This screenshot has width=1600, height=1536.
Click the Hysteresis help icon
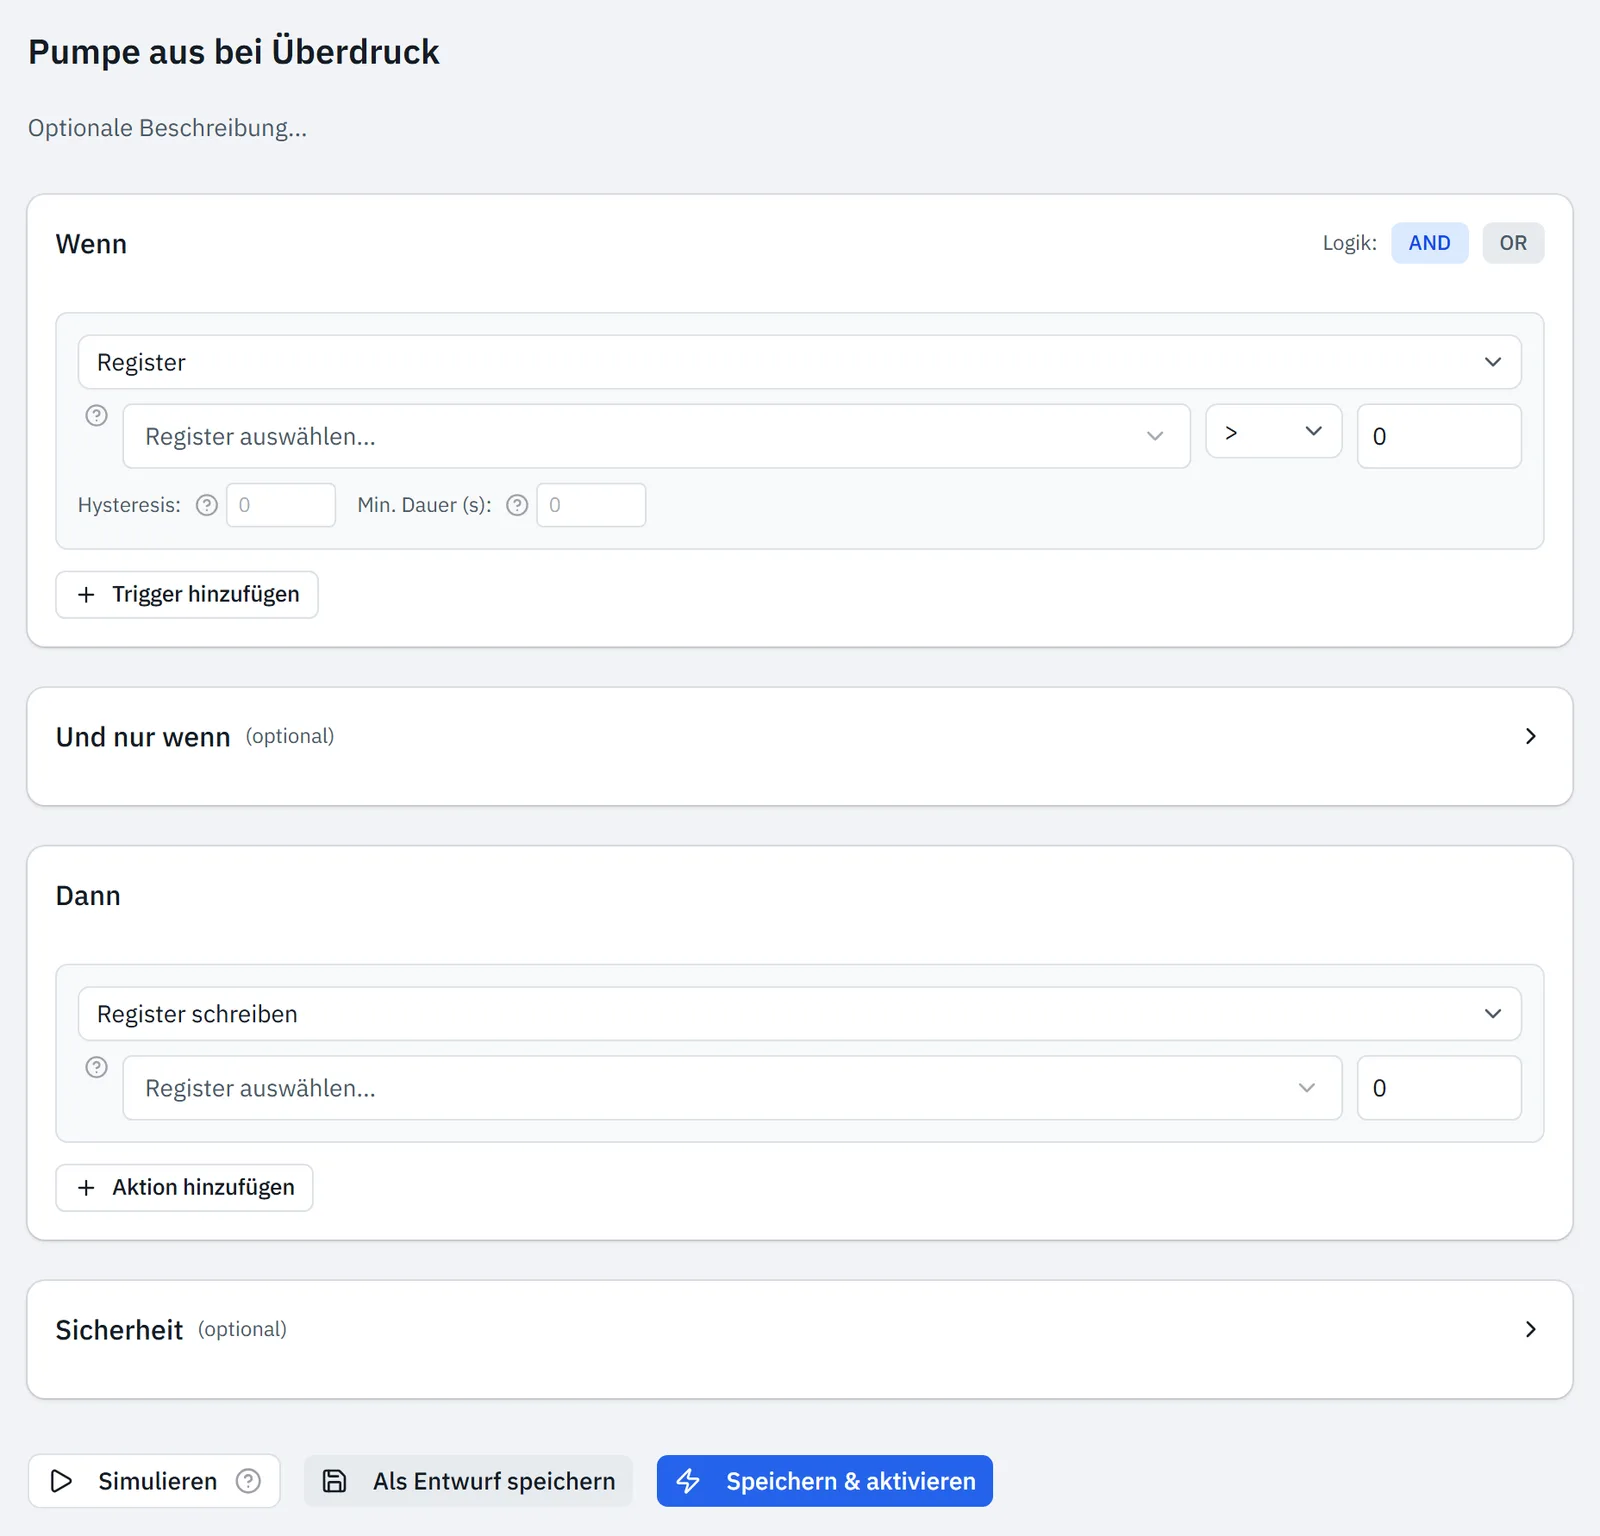point(207,505)
